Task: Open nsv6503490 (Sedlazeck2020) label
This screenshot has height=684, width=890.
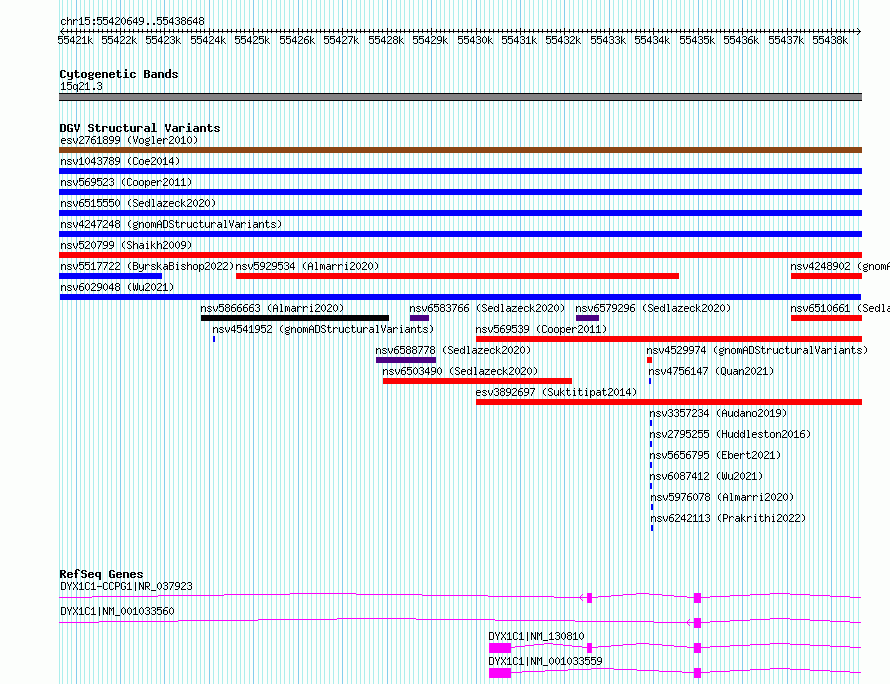Action: (x=460, y=371)
